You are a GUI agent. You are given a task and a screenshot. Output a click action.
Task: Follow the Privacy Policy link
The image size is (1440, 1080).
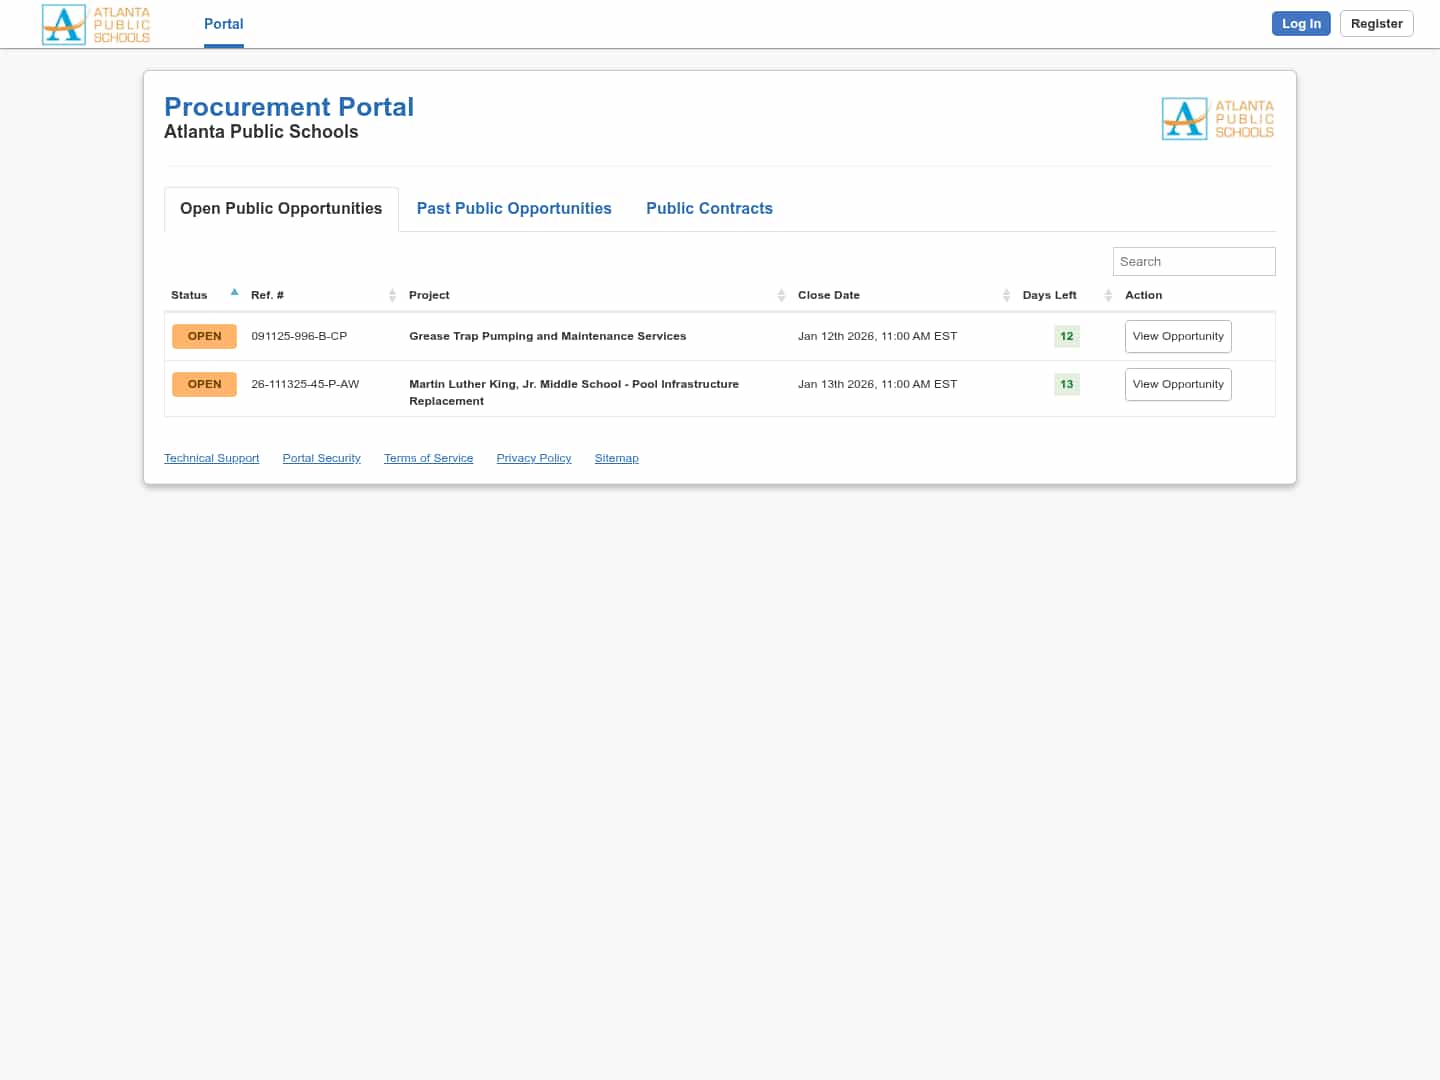click(534, 459)
